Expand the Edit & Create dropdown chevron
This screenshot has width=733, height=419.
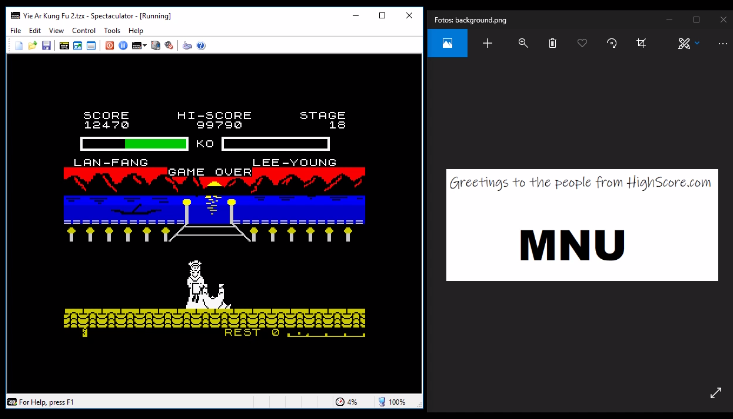click(697, 43)
